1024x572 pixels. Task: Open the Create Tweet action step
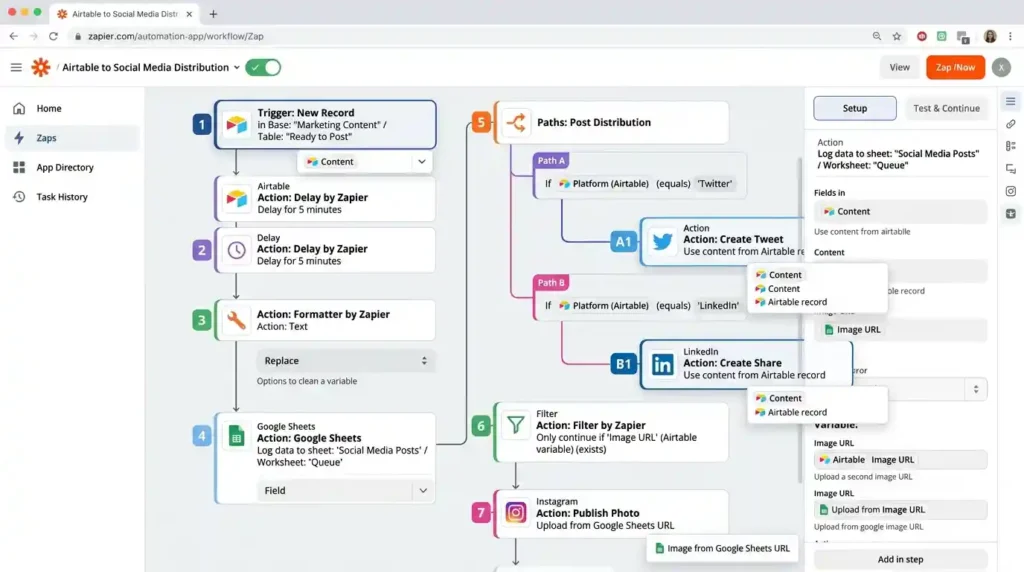tap(722, 241)
